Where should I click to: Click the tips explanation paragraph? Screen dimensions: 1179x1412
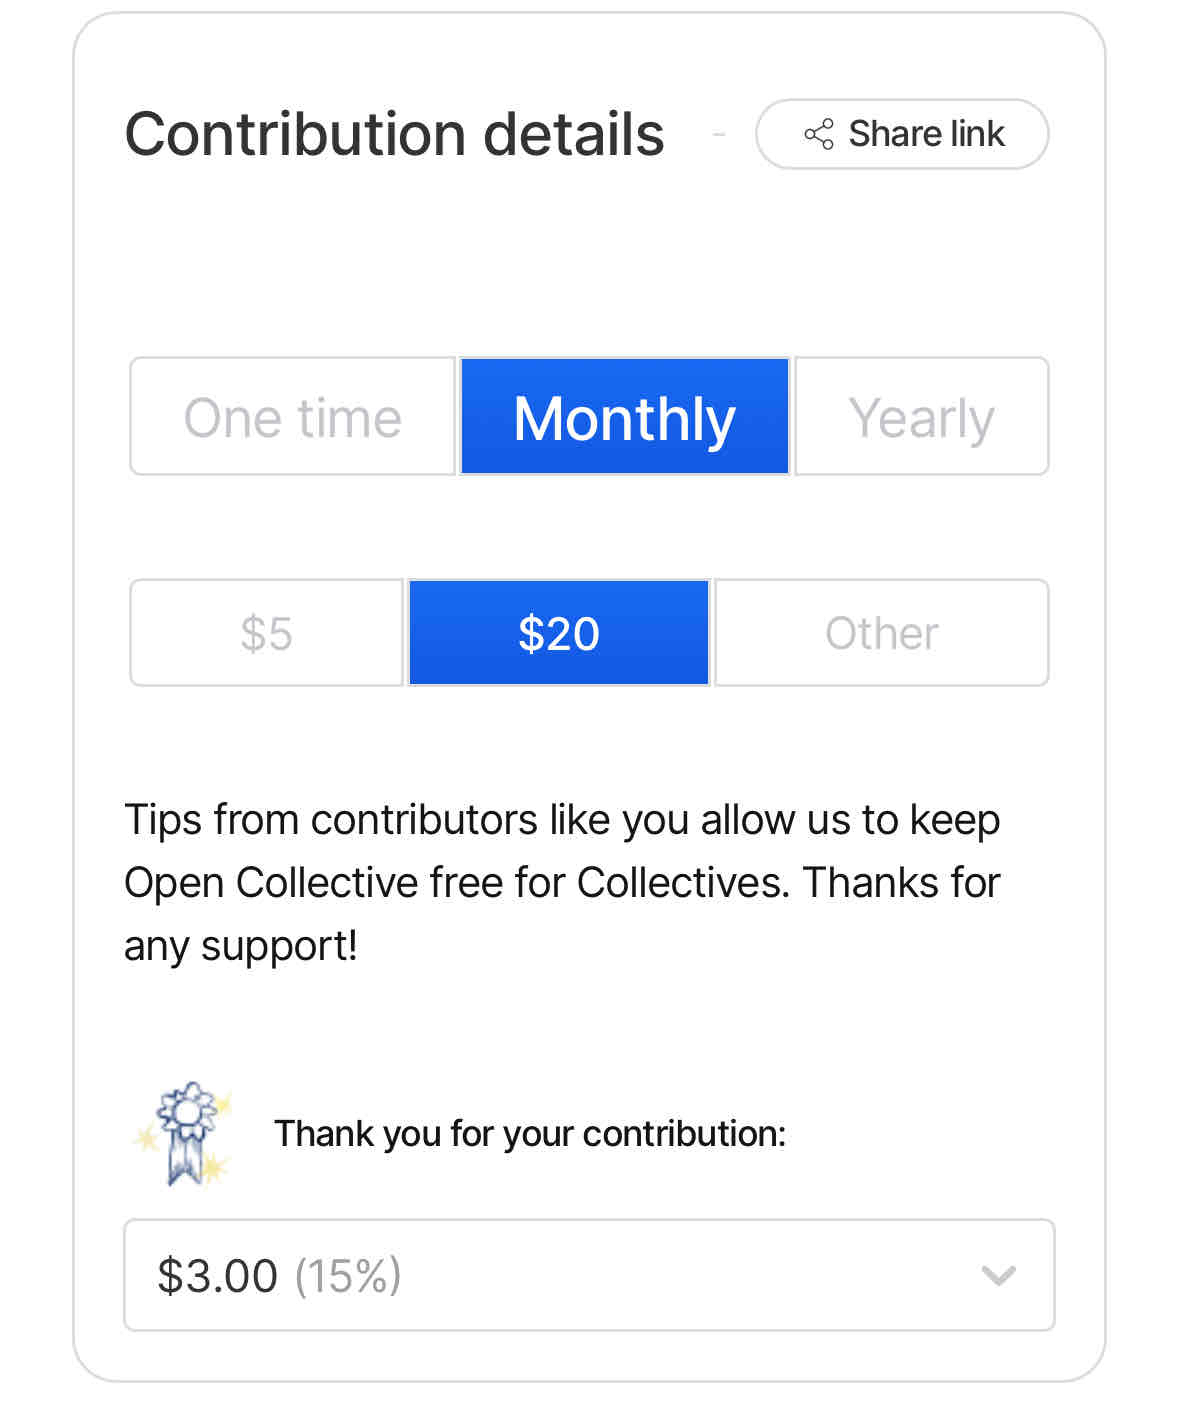pyautogui.click(x=562, y=882)
